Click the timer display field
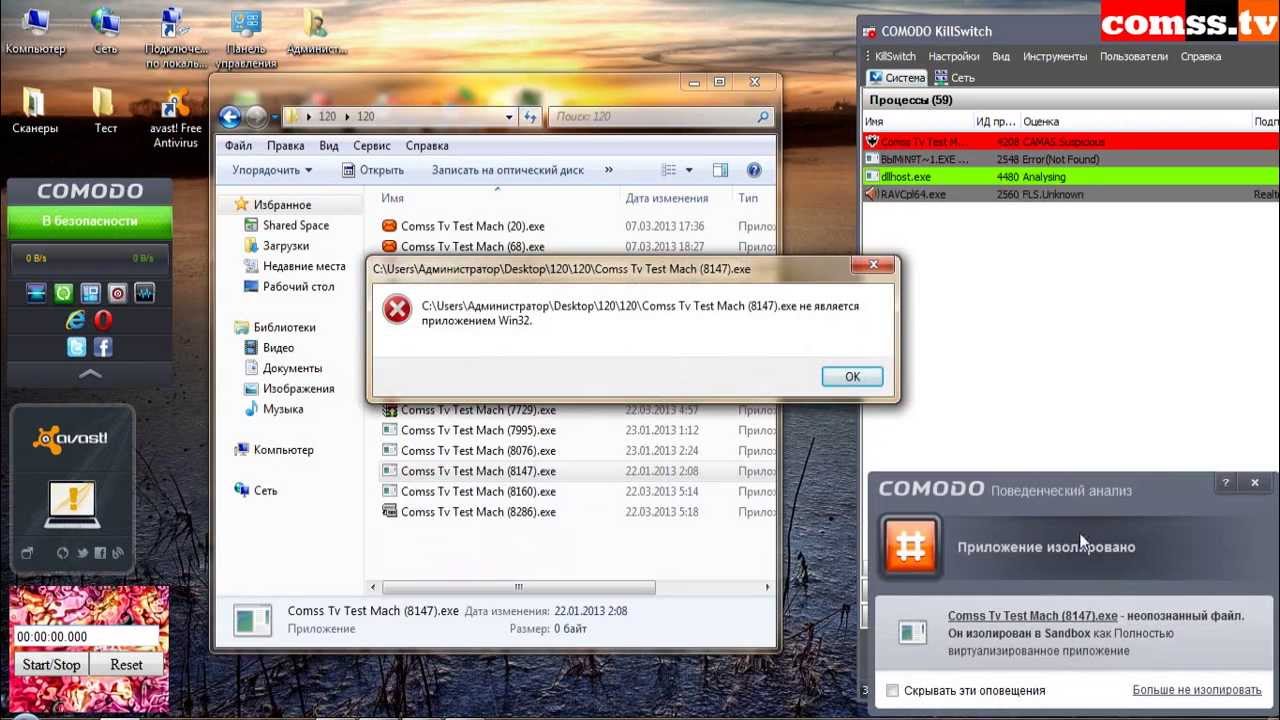 click(x=88, y=637)
